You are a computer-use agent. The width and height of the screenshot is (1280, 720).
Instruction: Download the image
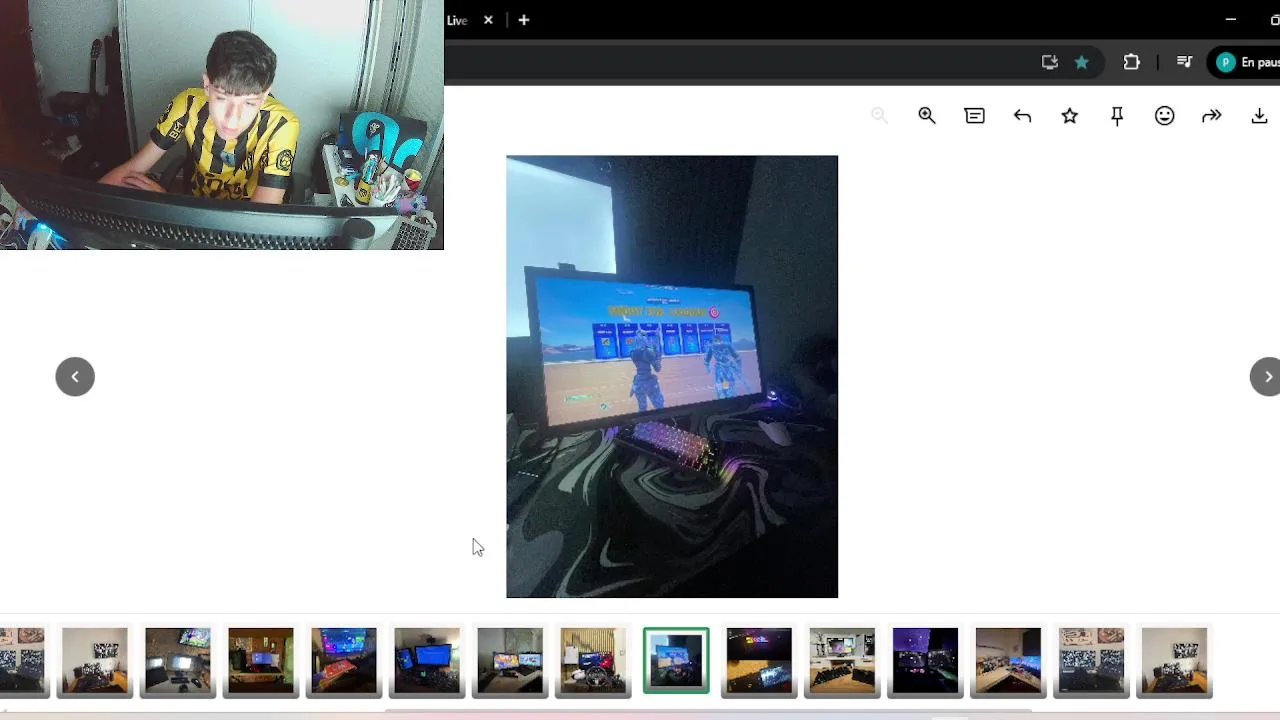[x=1259, y=116]
